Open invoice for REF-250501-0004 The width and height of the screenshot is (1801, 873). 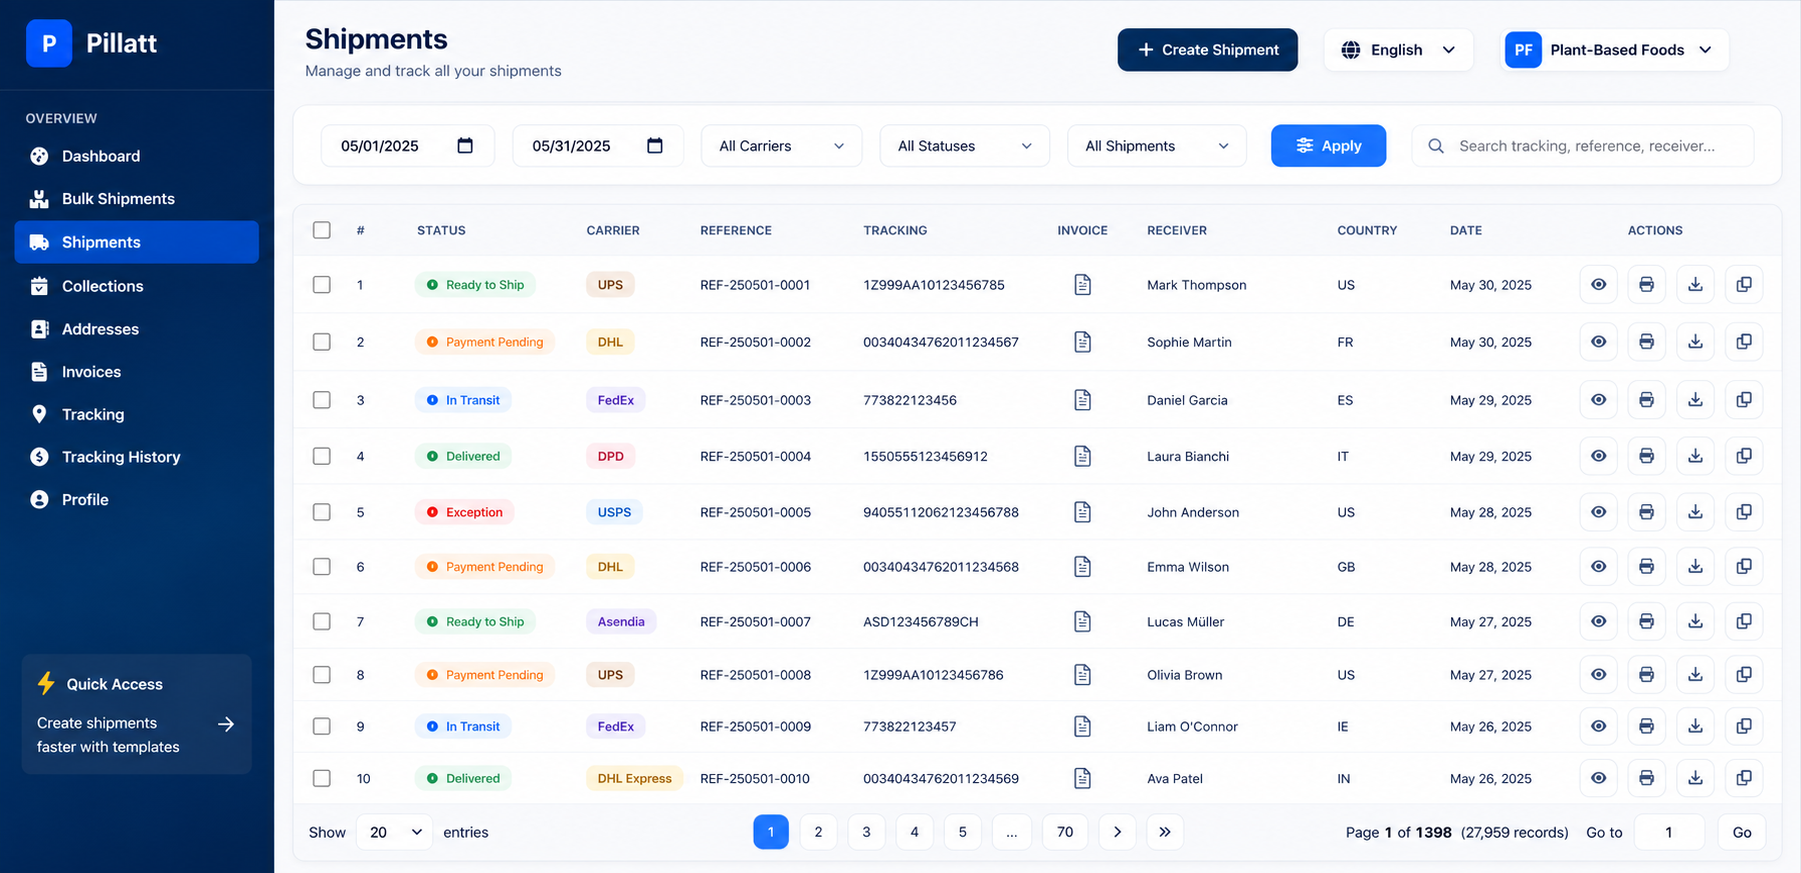click(1082, 456)
